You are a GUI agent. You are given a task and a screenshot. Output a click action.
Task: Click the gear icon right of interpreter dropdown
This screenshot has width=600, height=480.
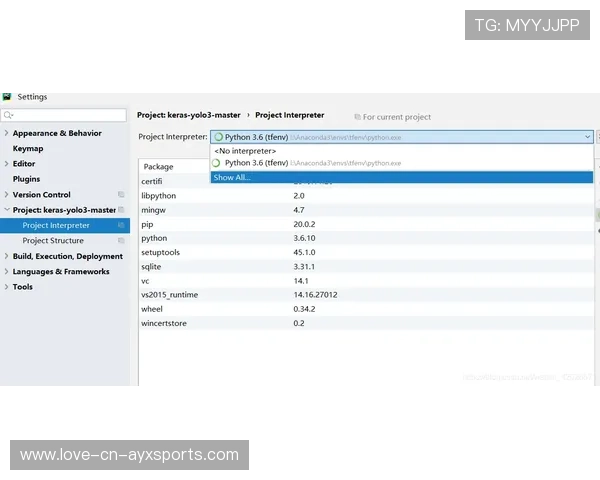pos(598,137)
